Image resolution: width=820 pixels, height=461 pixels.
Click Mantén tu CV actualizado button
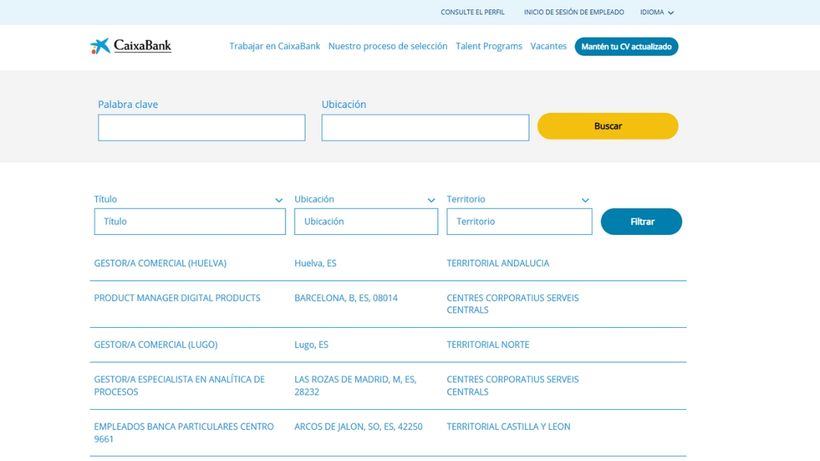coord(626,46)
